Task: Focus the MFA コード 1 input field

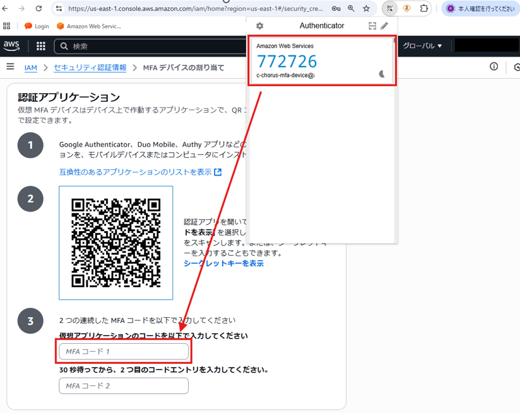Action: coord(124,351)
